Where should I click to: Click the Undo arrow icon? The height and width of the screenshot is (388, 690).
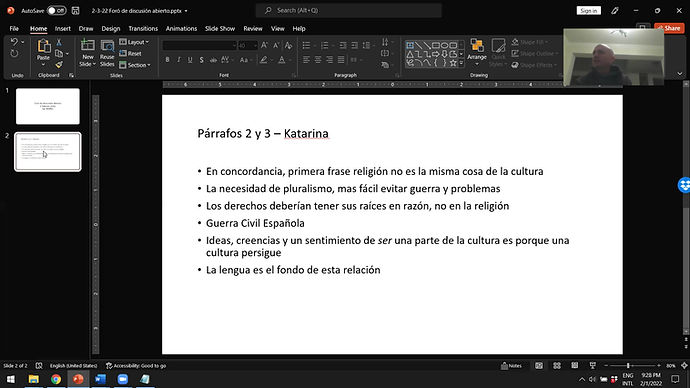[x=15, y=42]
